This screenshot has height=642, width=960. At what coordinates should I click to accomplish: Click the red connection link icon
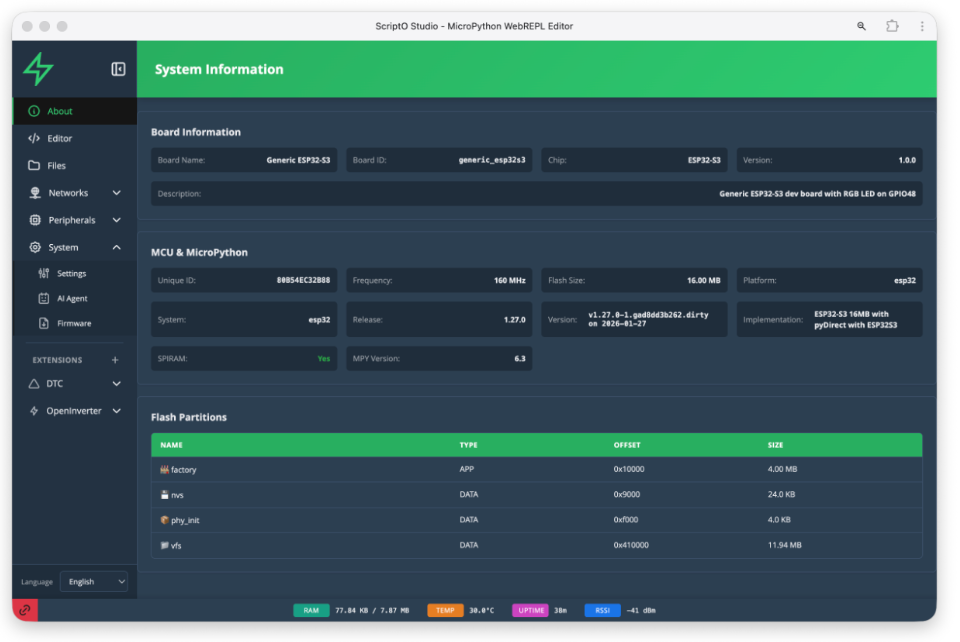tap(25, 609)
